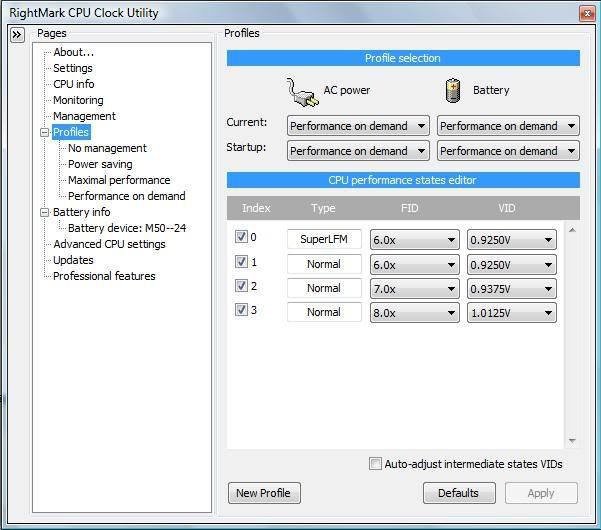Image resolution: width=601 pixels, height=530 pixels.
Task: Click the Normal type field for index 2
Action: (x=324, y=288)
